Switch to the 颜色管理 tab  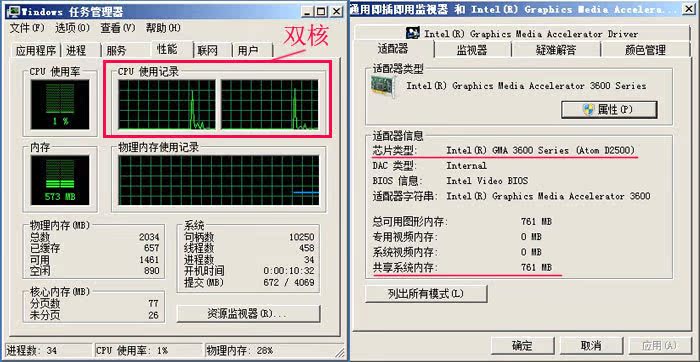pos(645,50)
